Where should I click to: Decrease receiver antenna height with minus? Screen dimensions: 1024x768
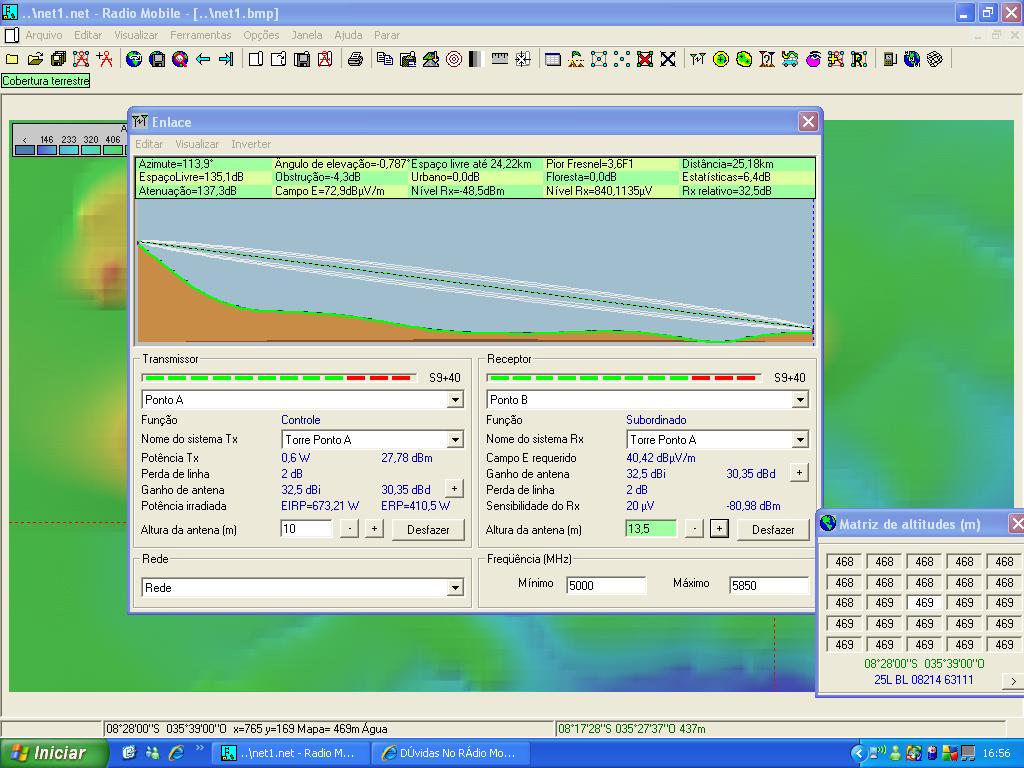click(x=694, y=529)
